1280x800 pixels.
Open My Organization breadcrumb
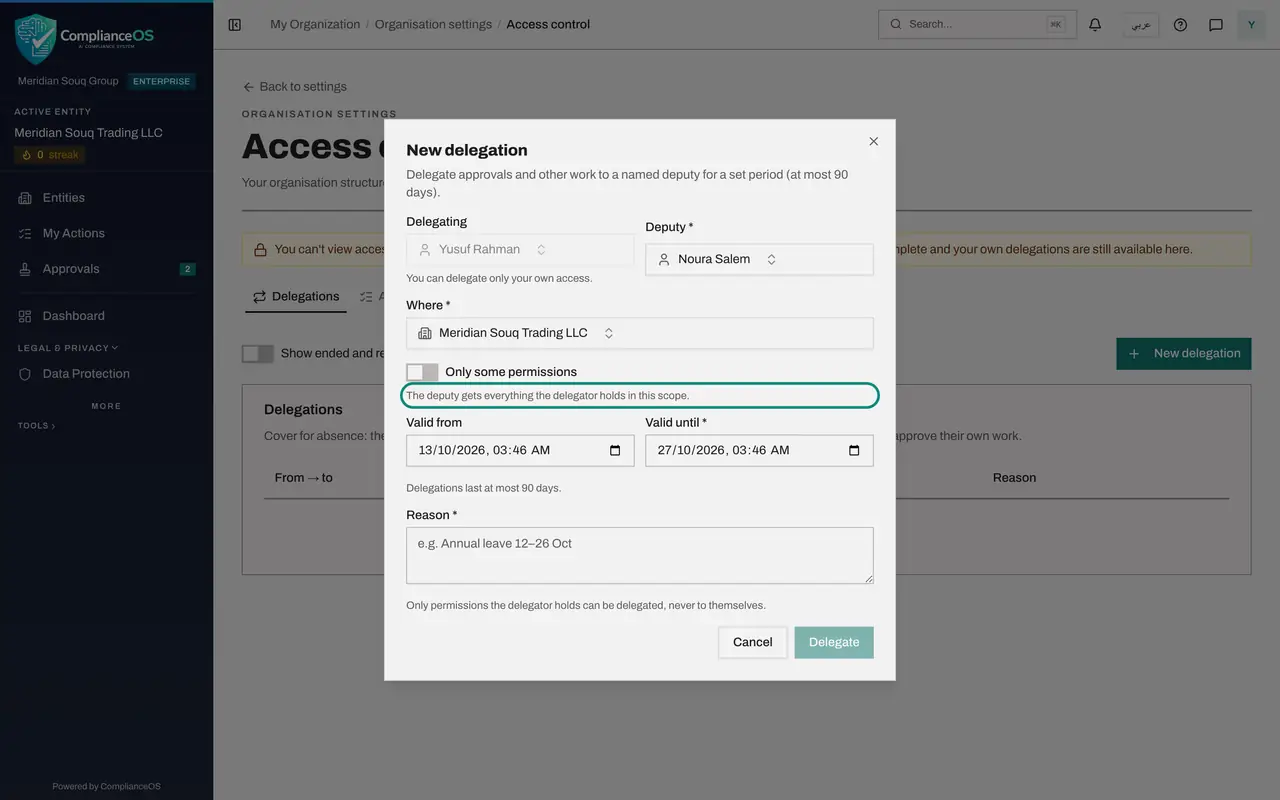pos(315,25)
